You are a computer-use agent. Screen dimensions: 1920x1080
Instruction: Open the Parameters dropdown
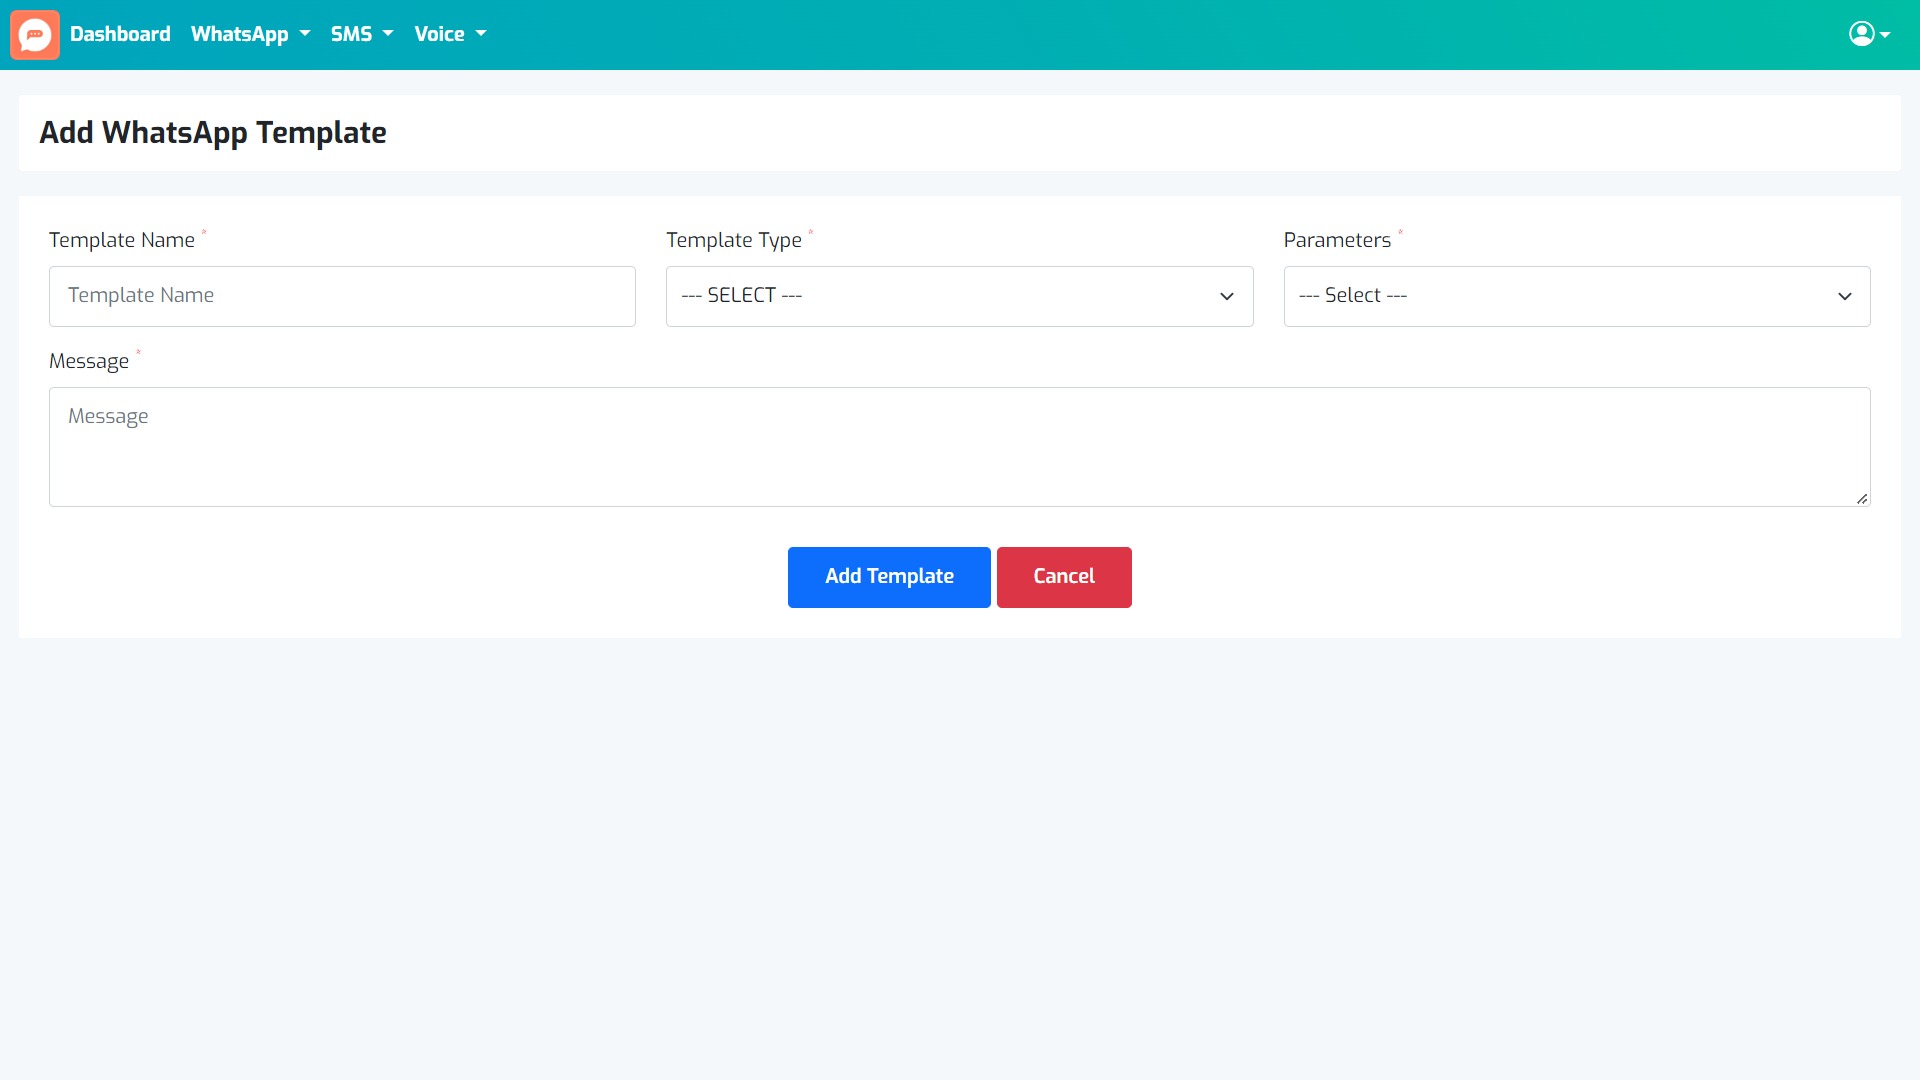coord(1577,296)
